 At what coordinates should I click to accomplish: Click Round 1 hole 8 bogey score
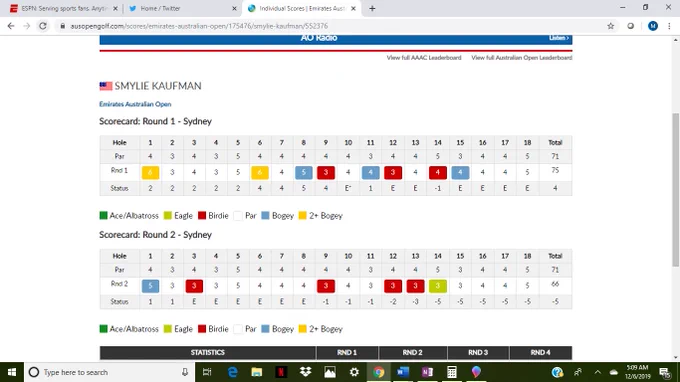click(304, 173)
